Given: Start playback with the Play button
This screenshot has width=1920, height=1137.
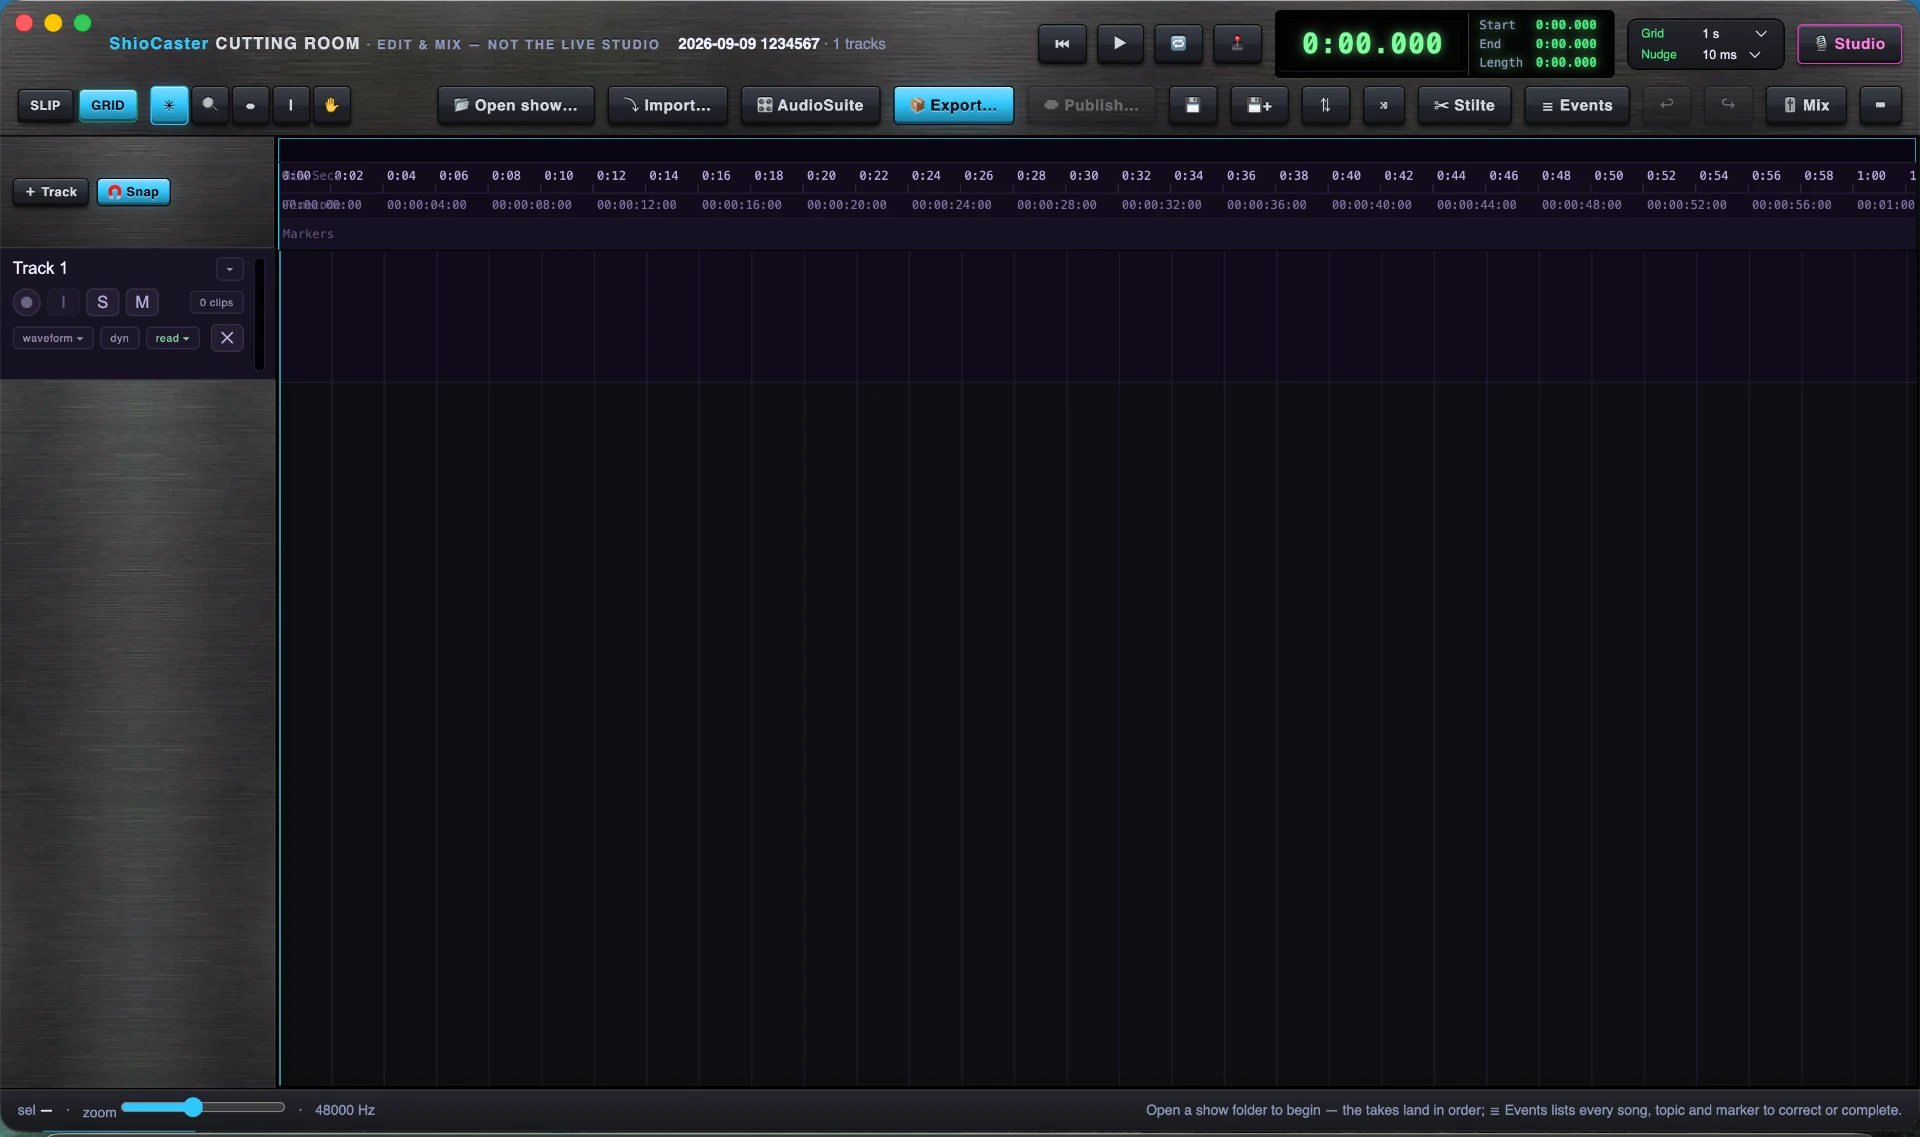Looking at the screenshot, I should click(1120, 44).
